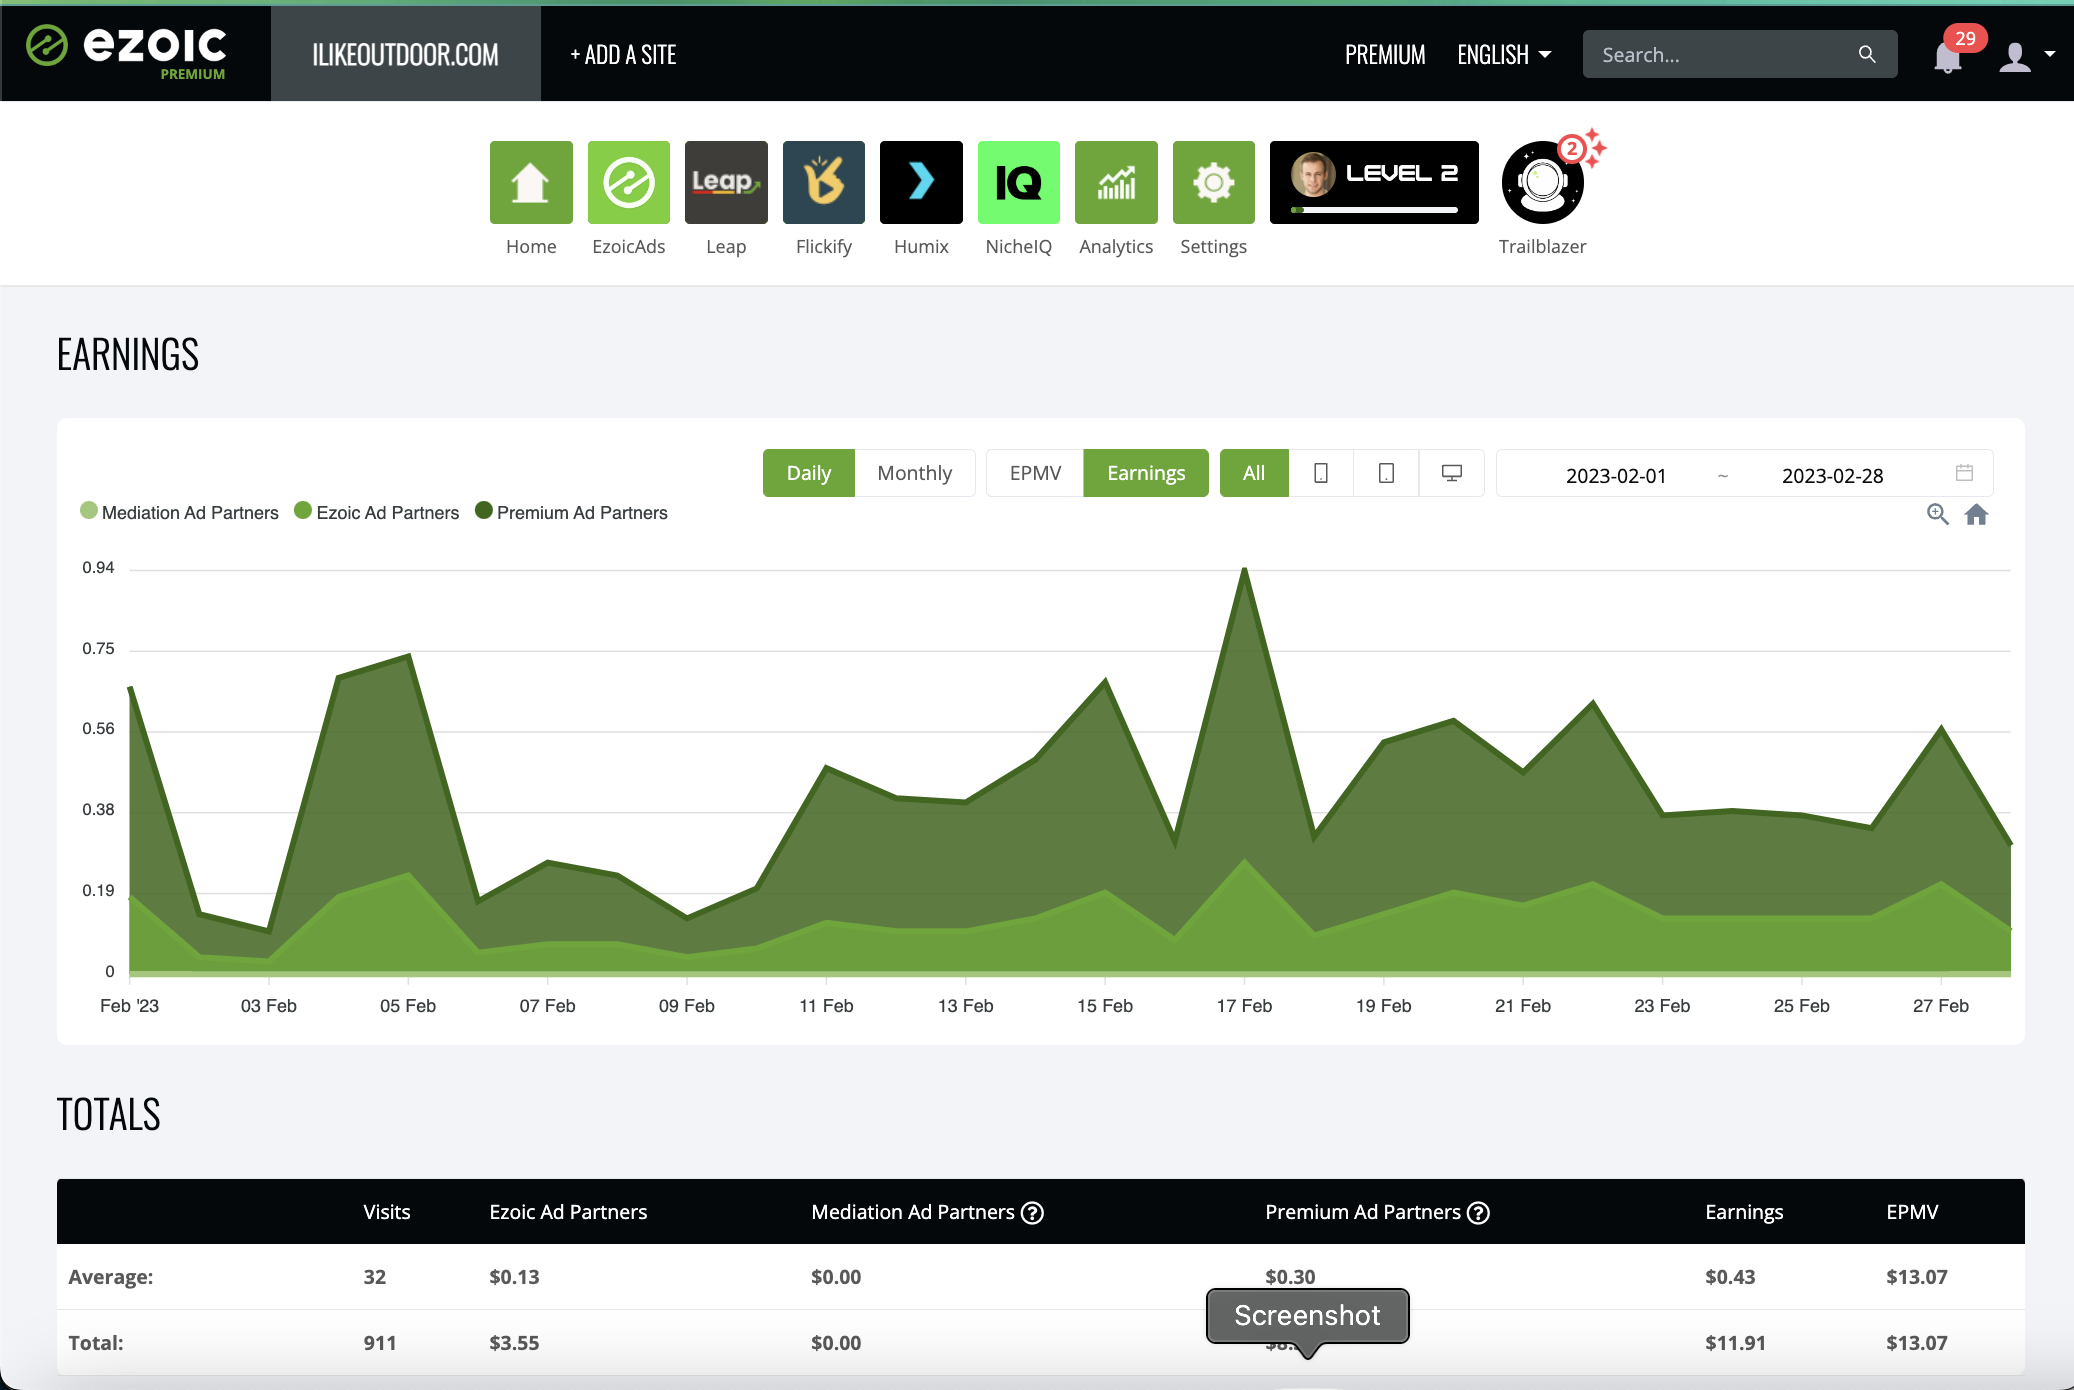Image resolution: width=2074 pixels, height=1390 pixels.
Task: Open the Home dashboard icon
Action: 531,182
